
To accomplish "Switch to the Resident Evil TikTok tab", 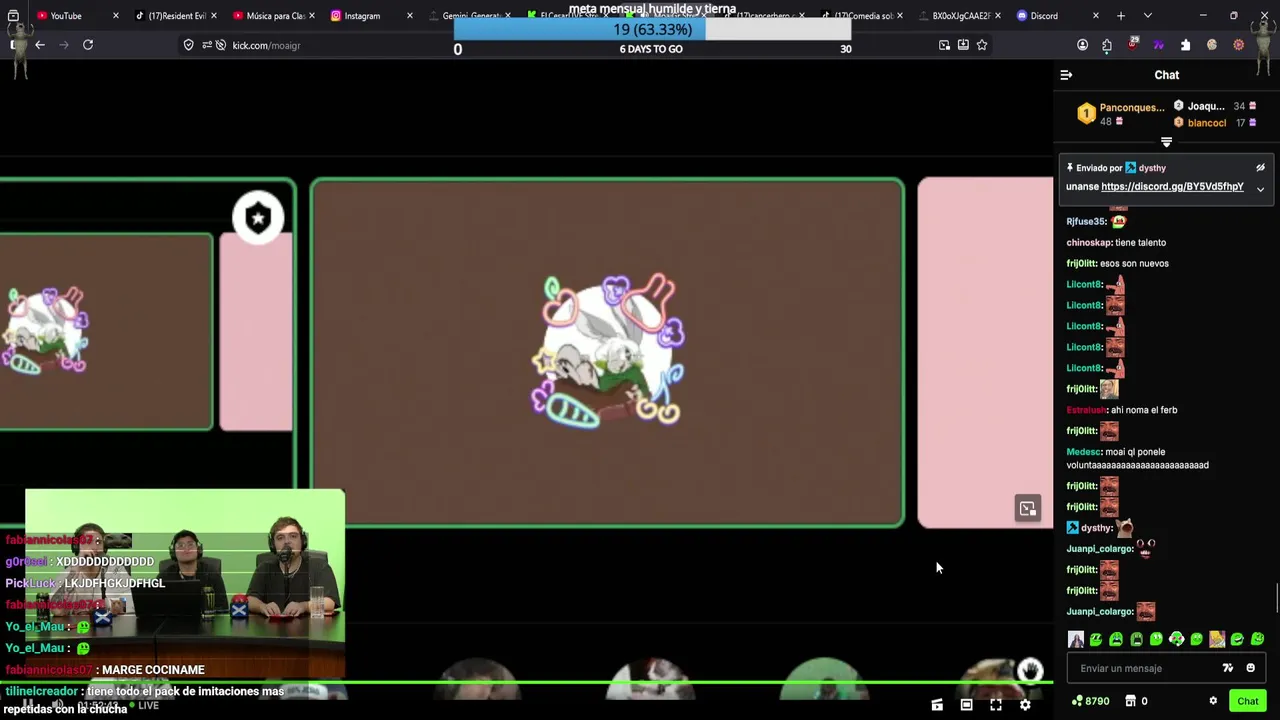I will click(177, 16).
